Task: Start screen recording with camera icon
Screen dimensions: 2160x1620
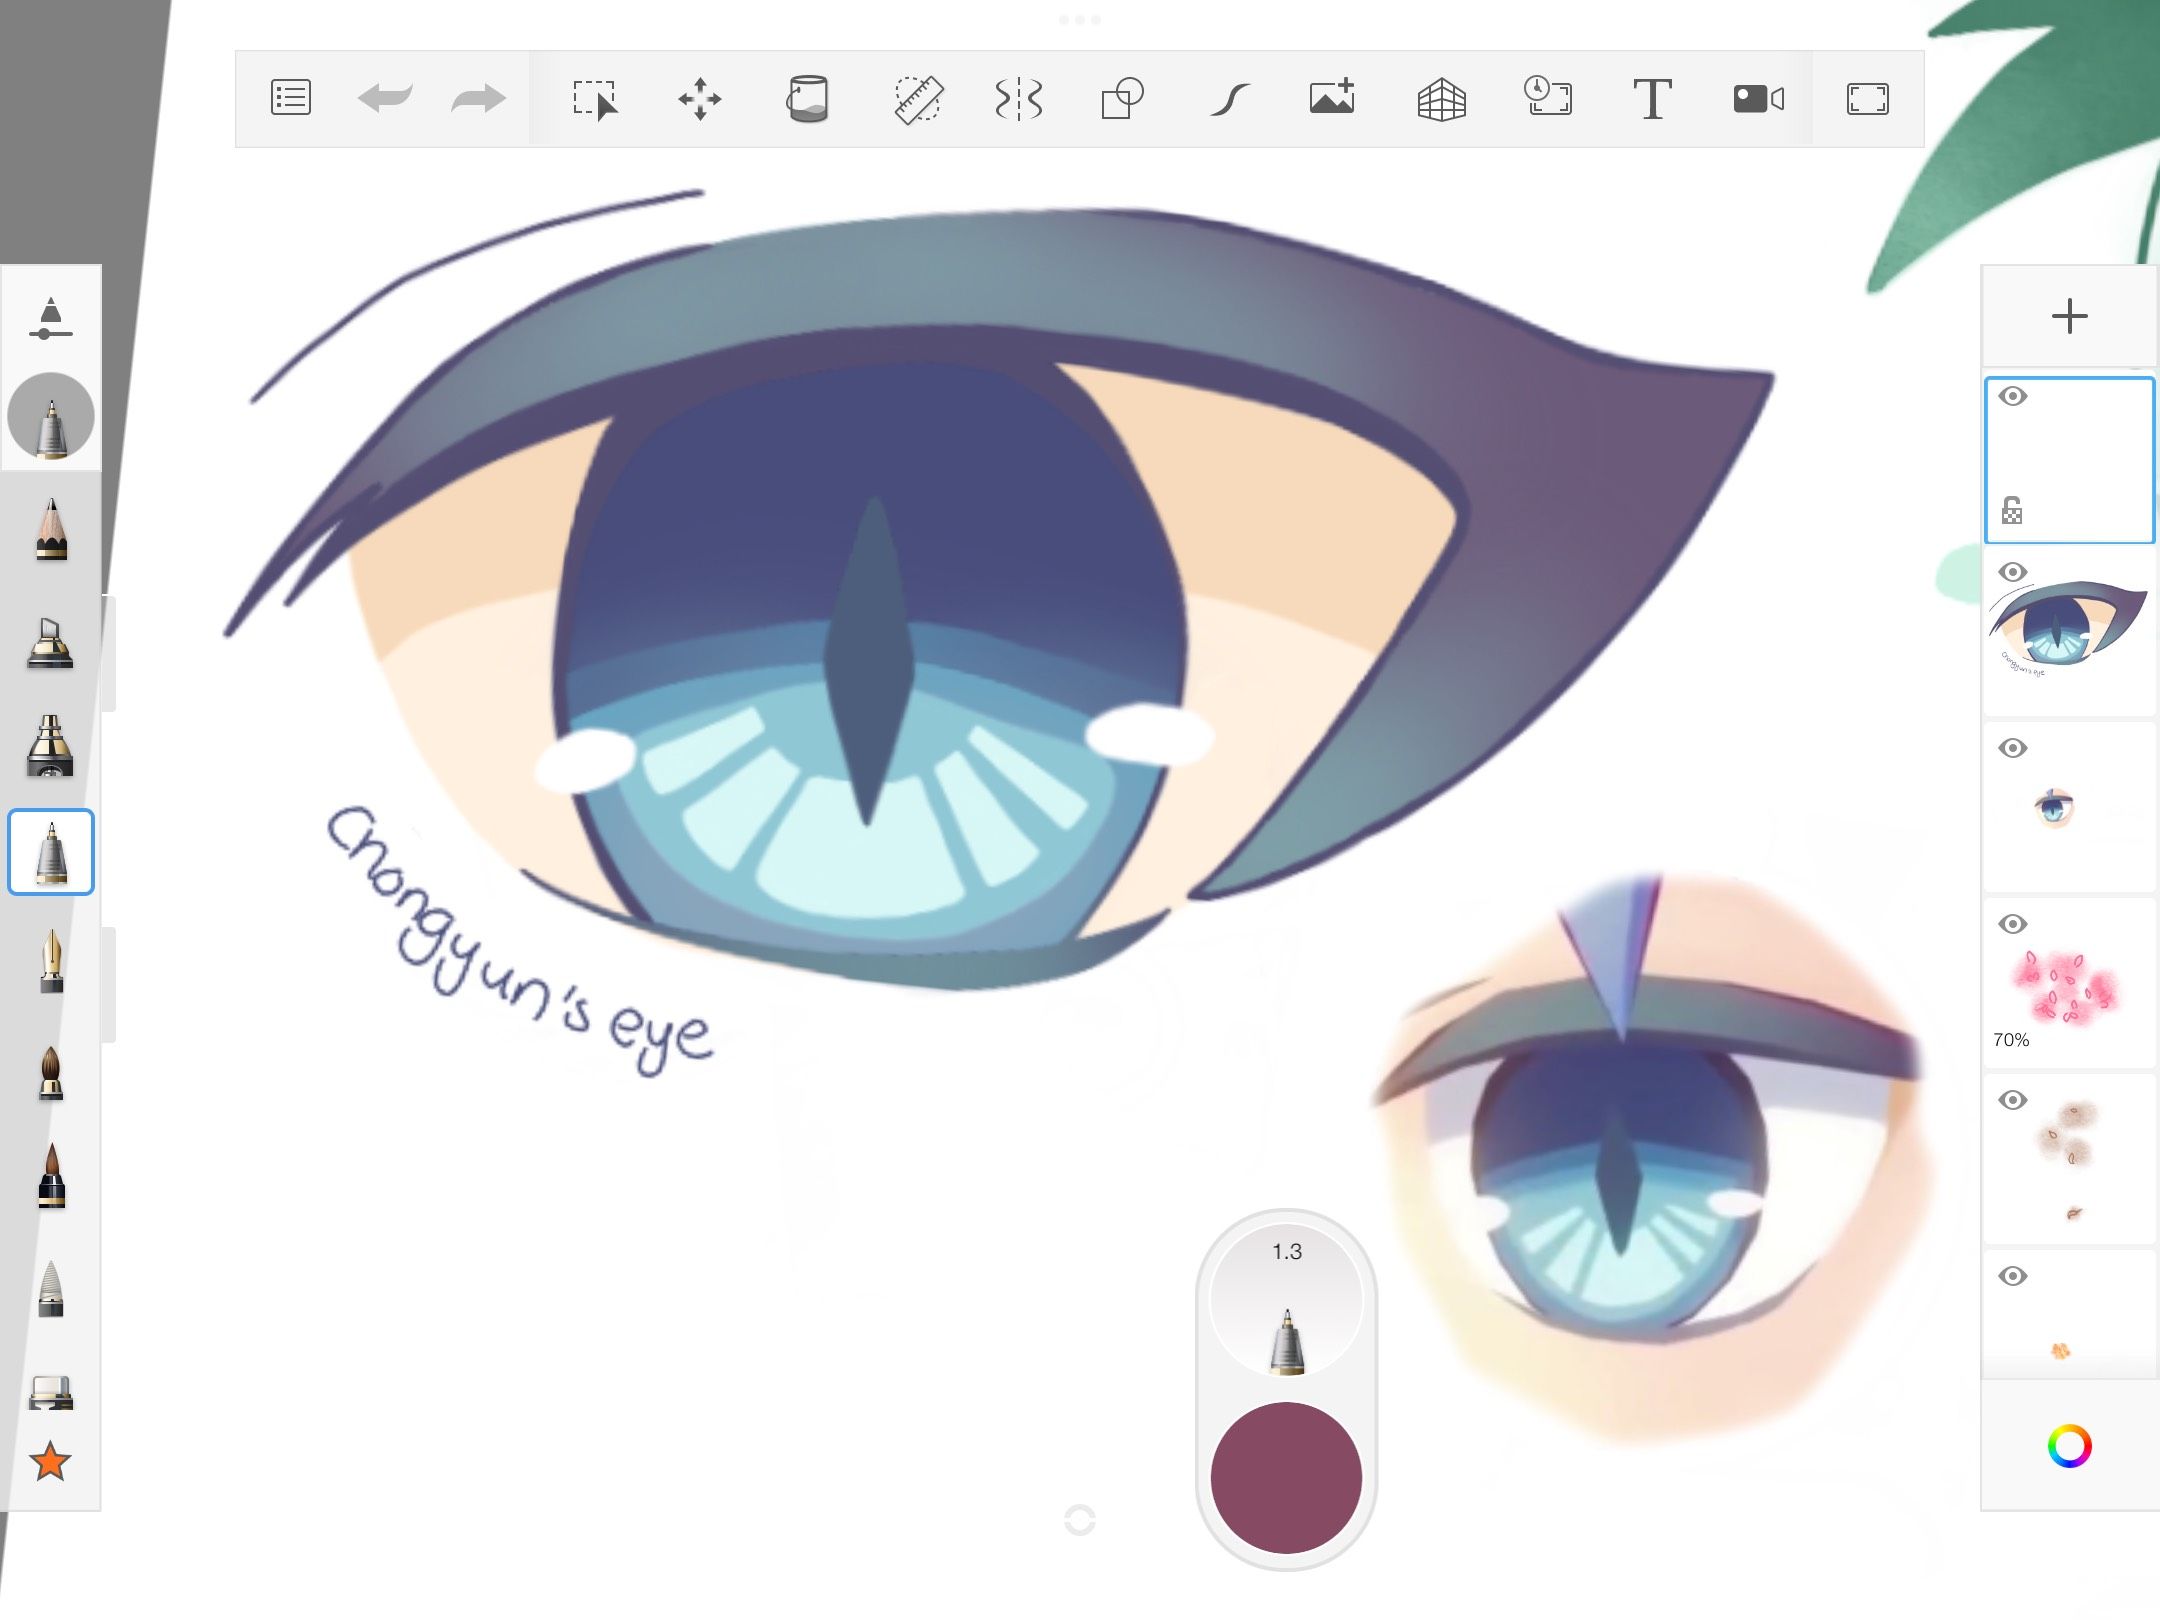Action: [1759, 98]
